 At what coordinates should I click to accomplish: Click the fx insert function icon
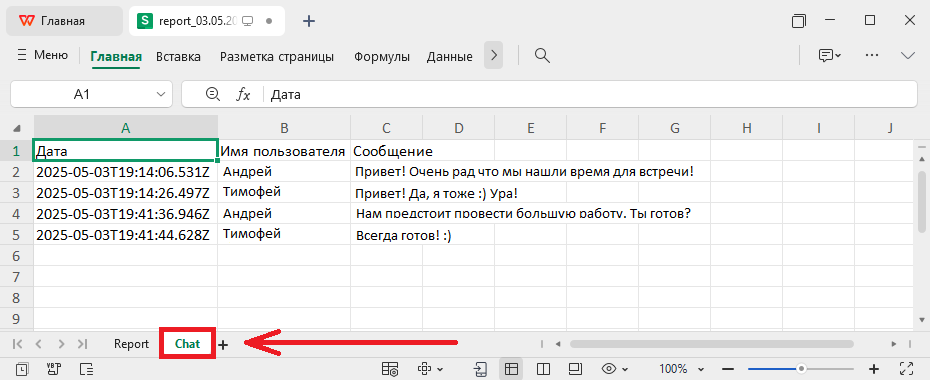click(243, 94)
